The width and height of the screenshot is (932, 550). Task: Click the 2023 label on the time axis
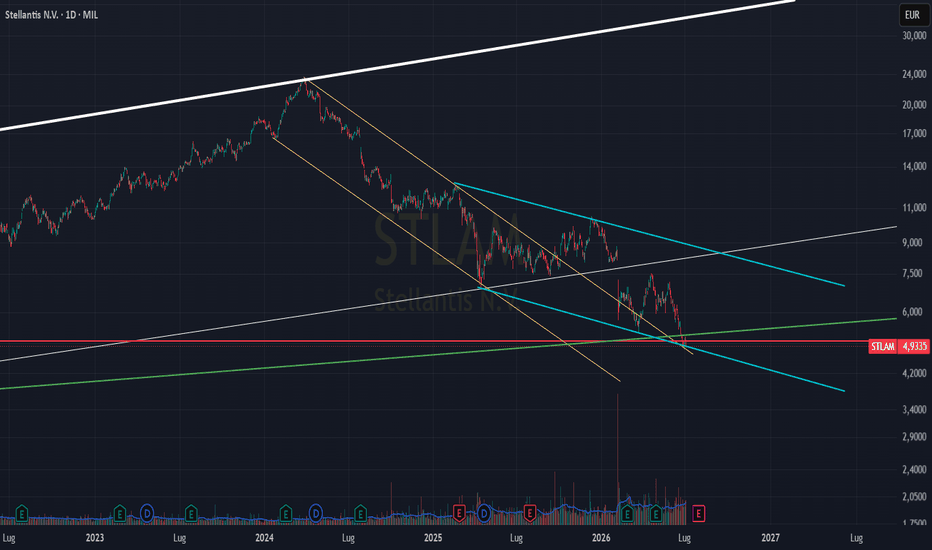[x=95, y=538]
